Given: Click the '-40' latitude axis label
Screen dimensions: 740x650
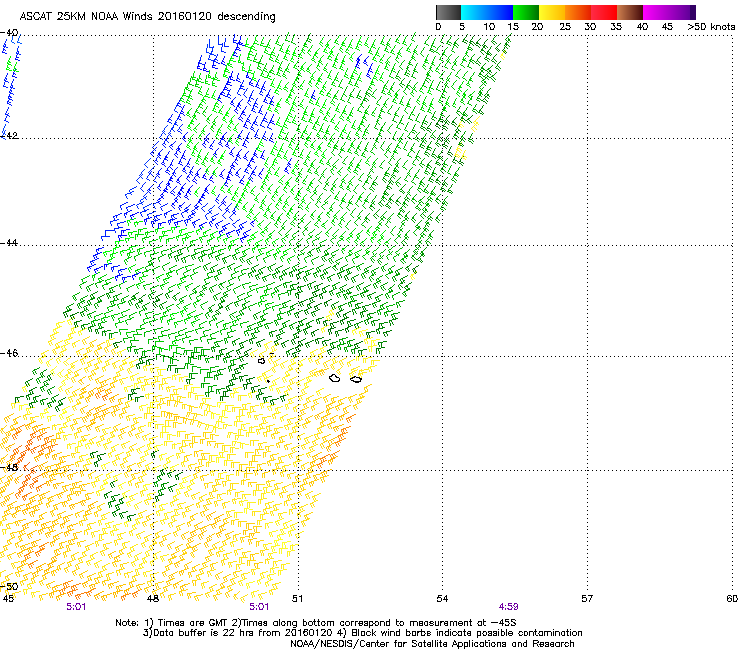Looking at the screenshot, I should click(9, 33).
